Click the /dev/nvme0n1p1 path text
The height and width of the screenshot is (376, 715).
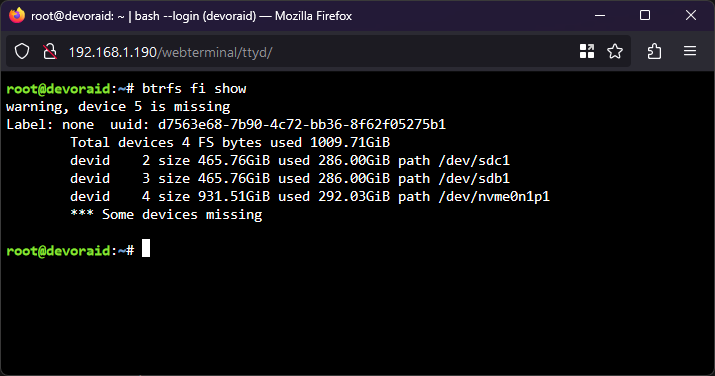tap(494, 196)
